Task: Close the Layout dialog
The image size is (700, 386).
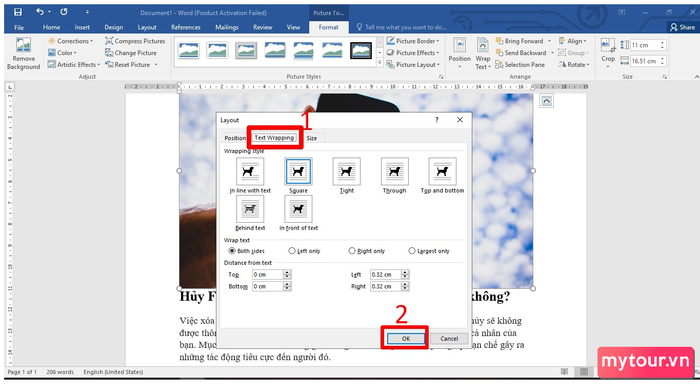Action: point(460,120)
